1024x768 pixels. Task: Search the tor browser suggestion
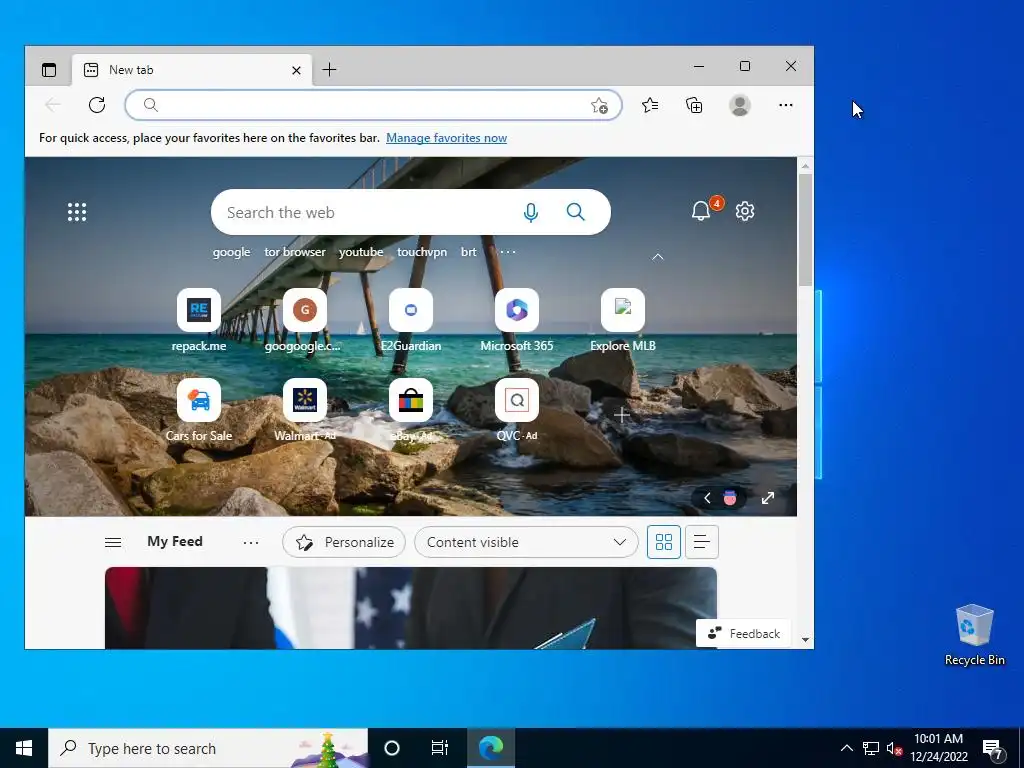pos(295,252)
